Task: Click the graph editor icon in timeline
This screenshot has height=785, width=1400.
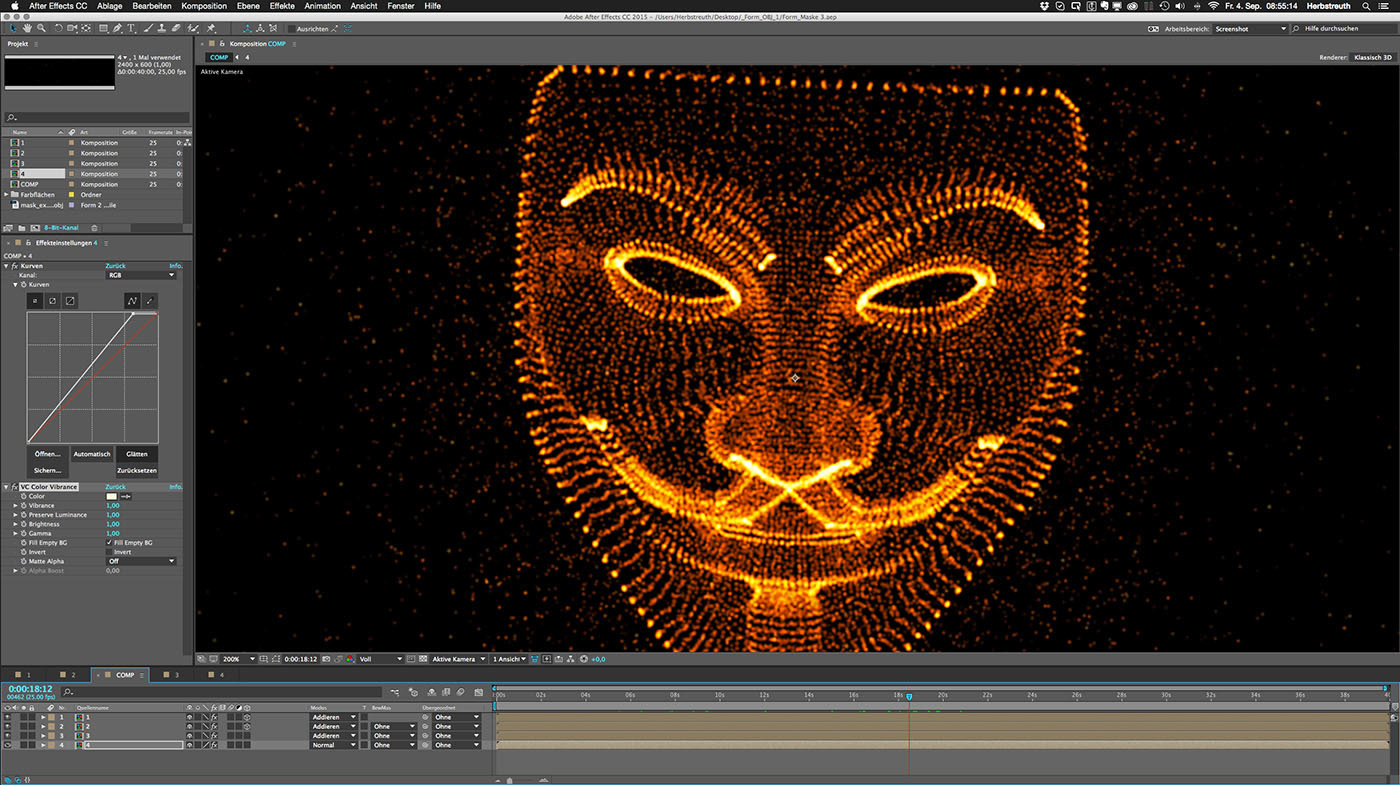Action: point(479,692)
